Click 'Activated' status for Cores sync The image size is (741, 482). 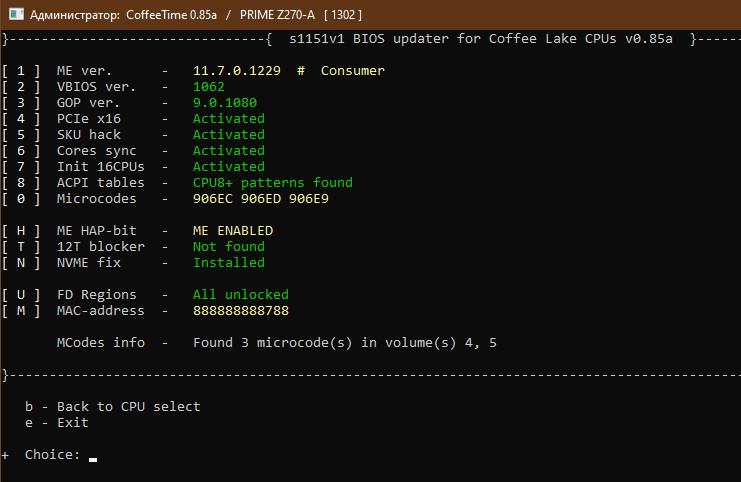229,151
